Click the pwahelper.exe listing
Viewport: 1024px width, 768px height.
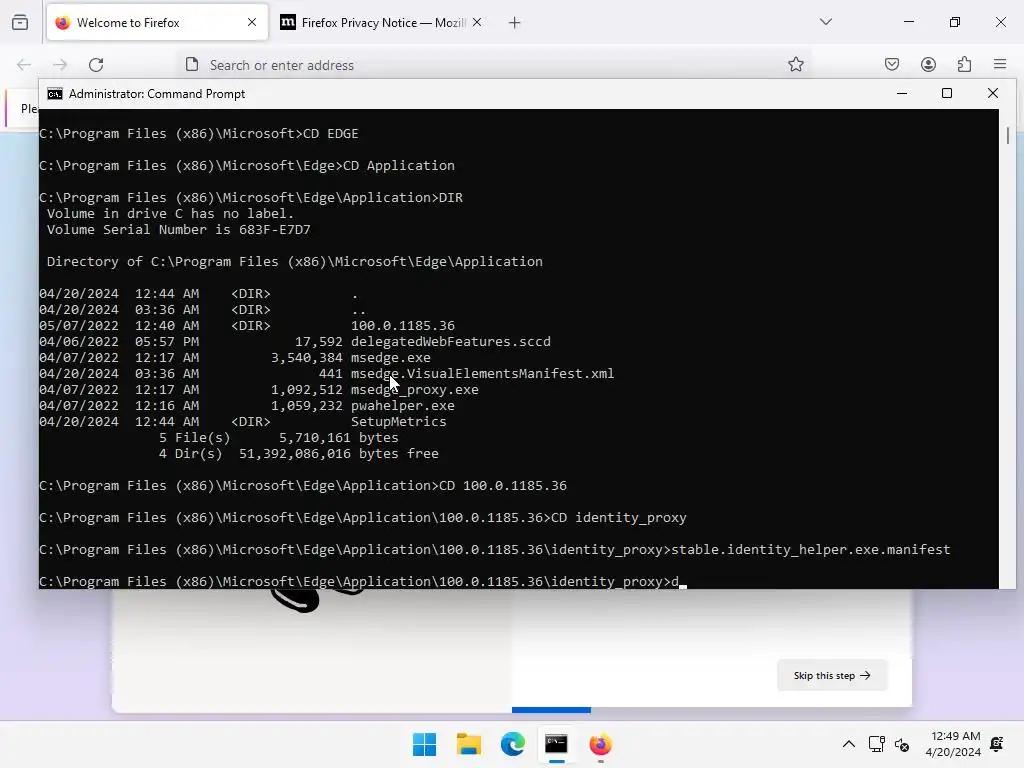click(x=402, y=406)
